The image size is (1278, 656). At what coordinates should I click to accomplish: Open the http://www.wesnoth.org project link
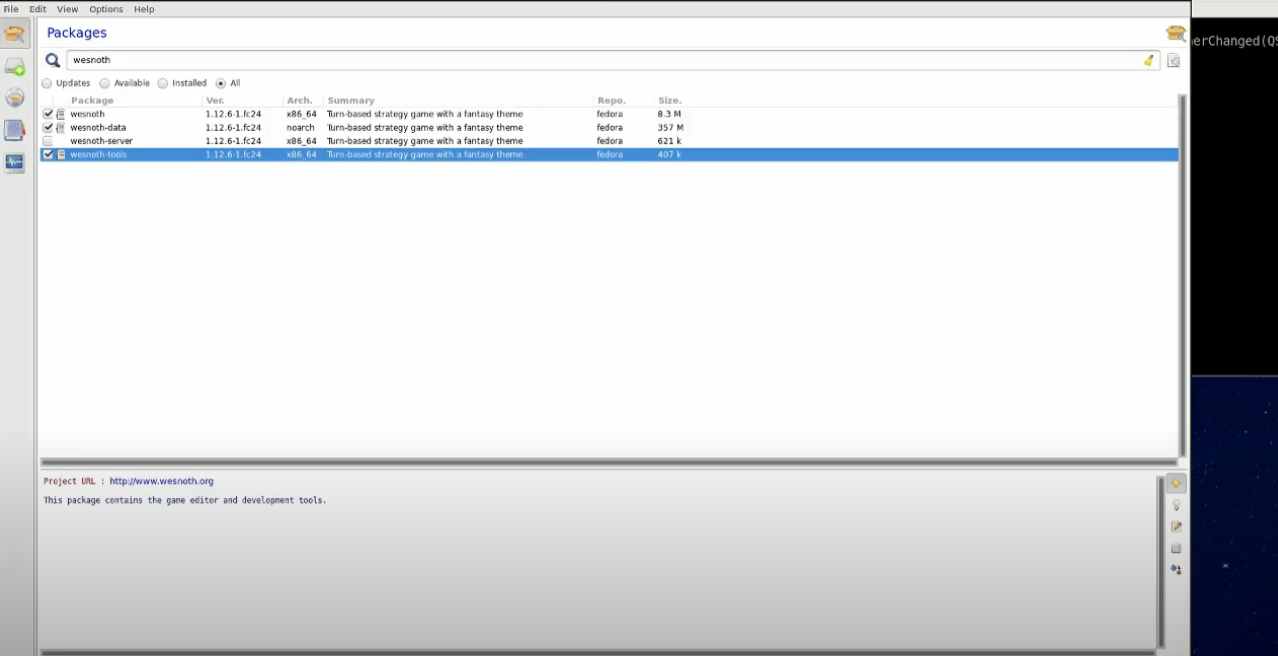pyautogui.click(x=161, y=481)
